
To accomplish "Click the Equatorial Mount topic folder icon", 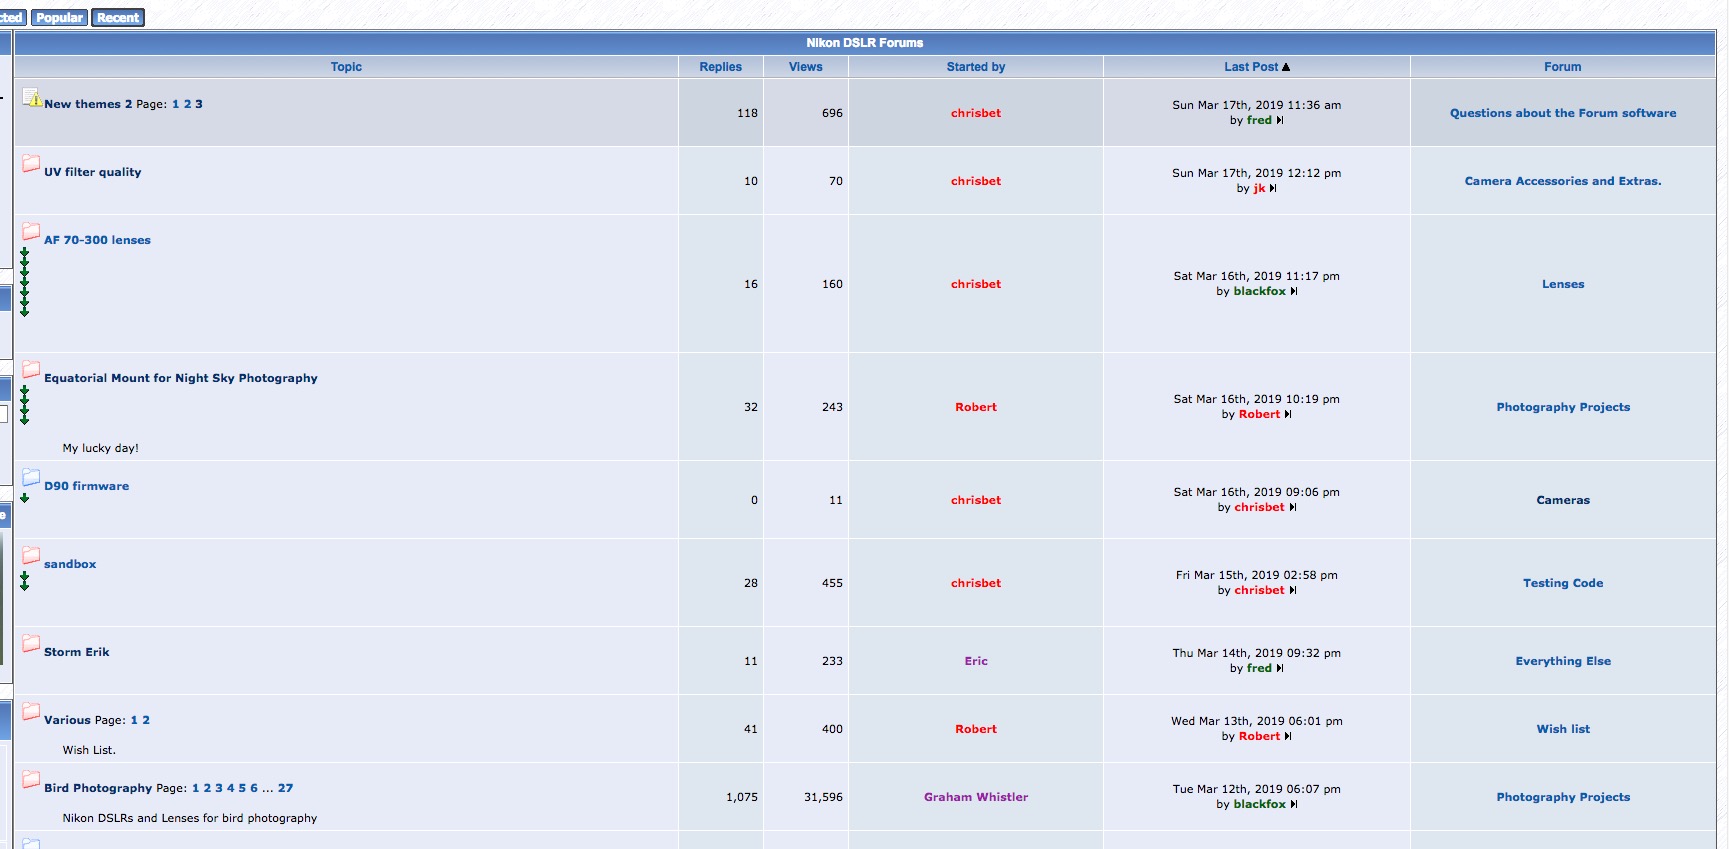I will (31, 369).
